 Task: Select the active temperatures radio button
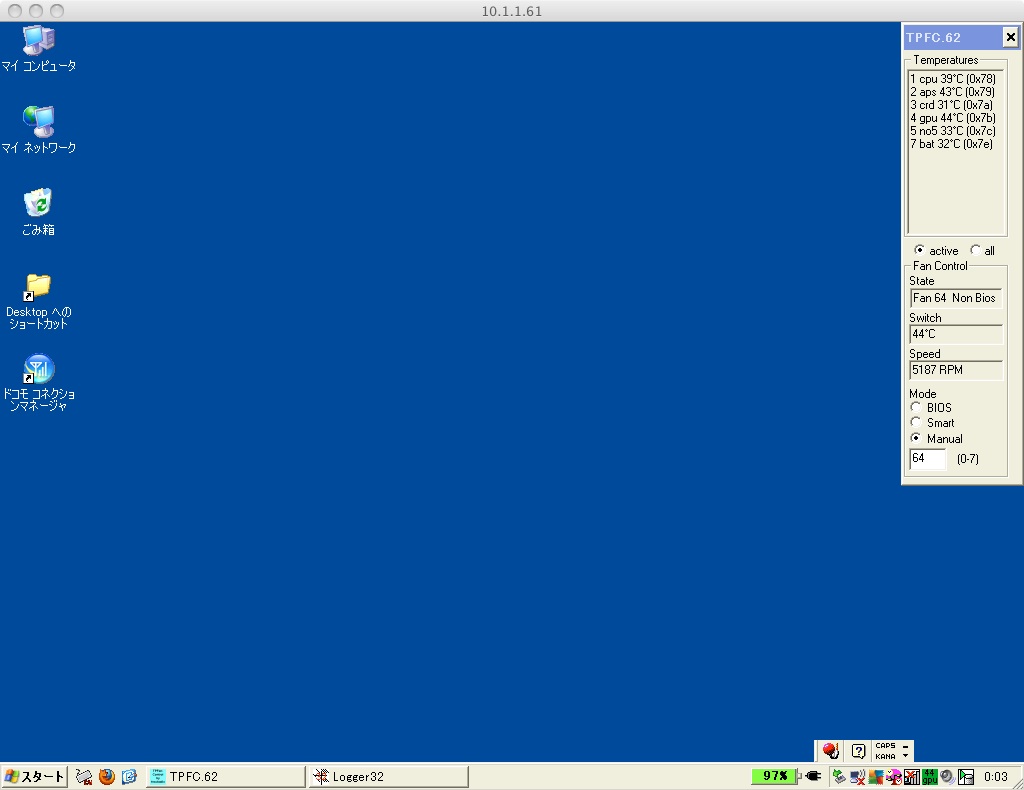pos(919,250)
